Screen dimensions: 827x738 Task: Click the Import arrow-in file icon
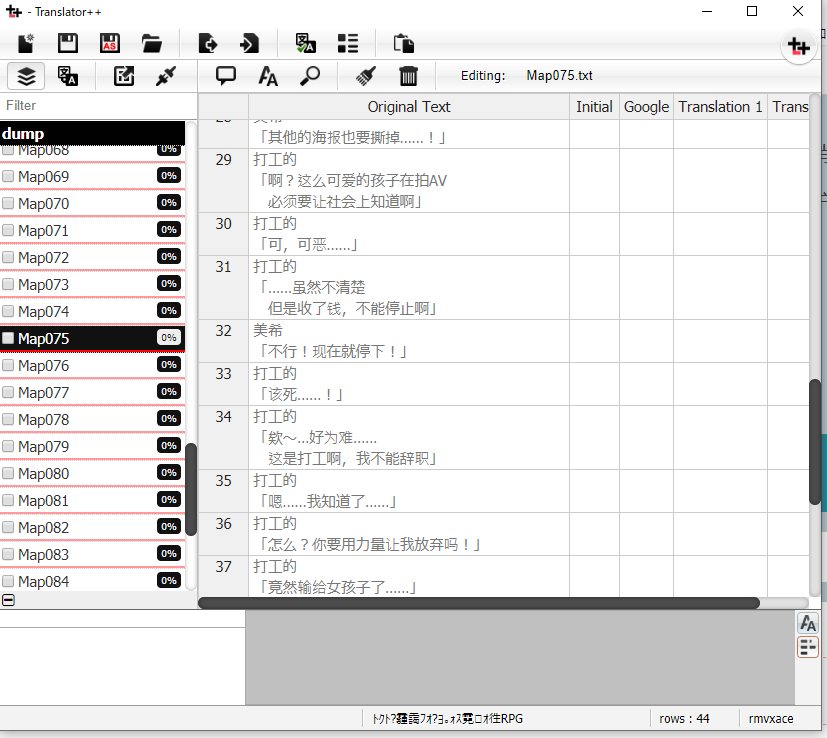click(x=249, y=43)
